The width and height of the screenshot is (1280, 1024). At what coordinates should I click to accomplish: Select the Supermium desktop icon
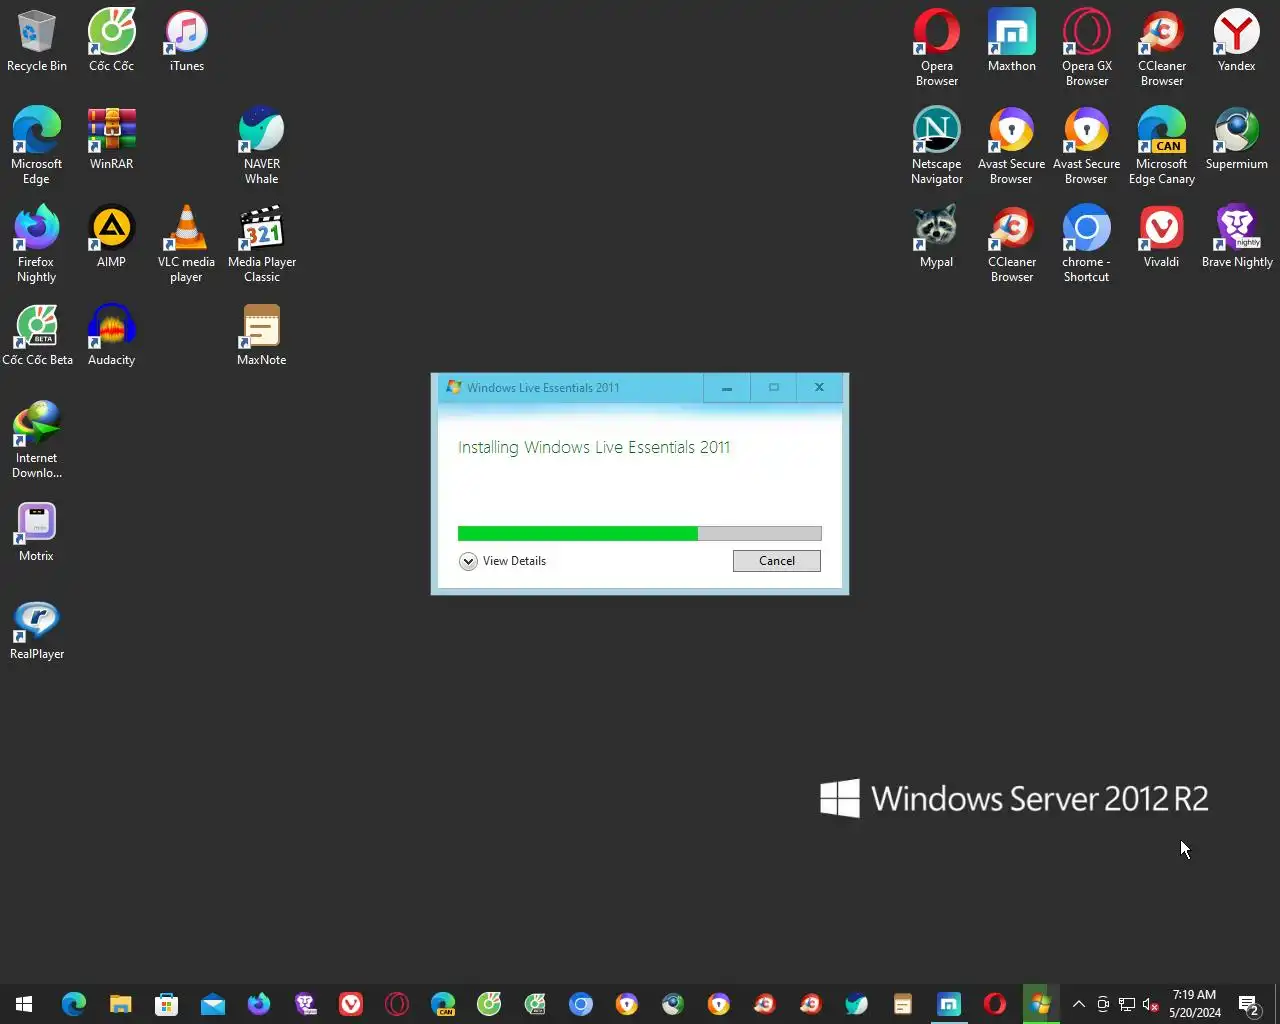coord(1236,139)
